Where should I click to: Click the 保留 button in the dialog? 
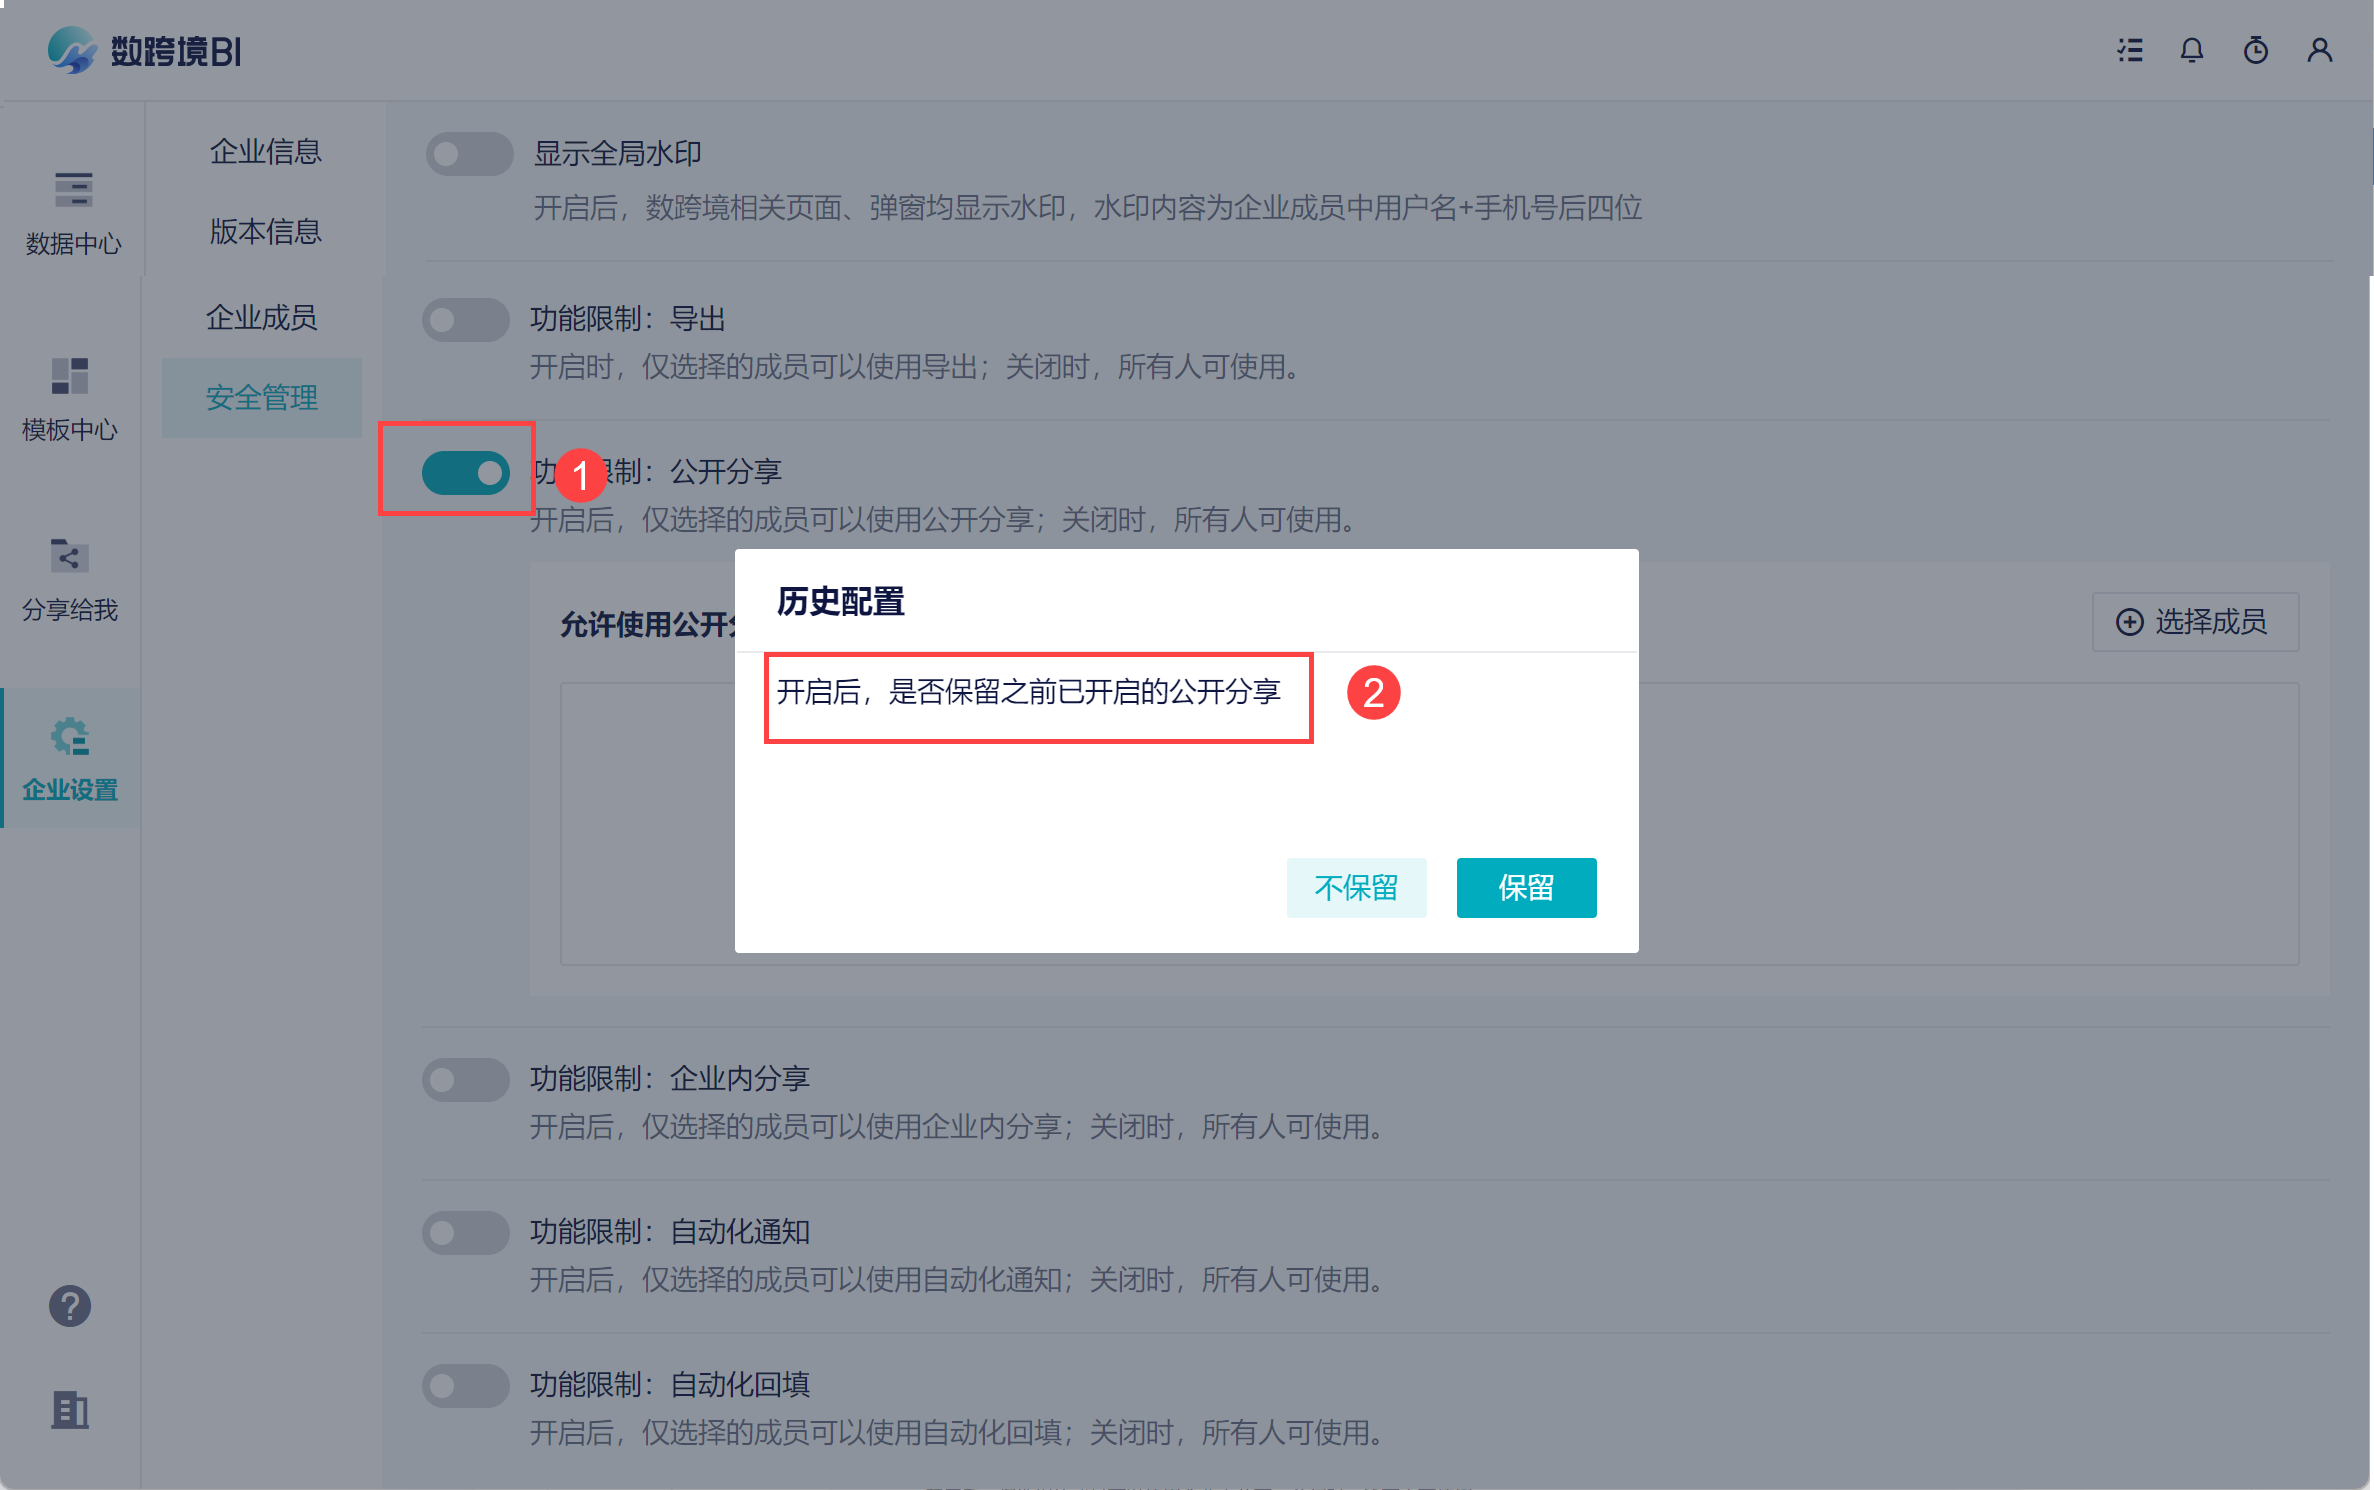pyautogui.click(x=1525, y=887)
